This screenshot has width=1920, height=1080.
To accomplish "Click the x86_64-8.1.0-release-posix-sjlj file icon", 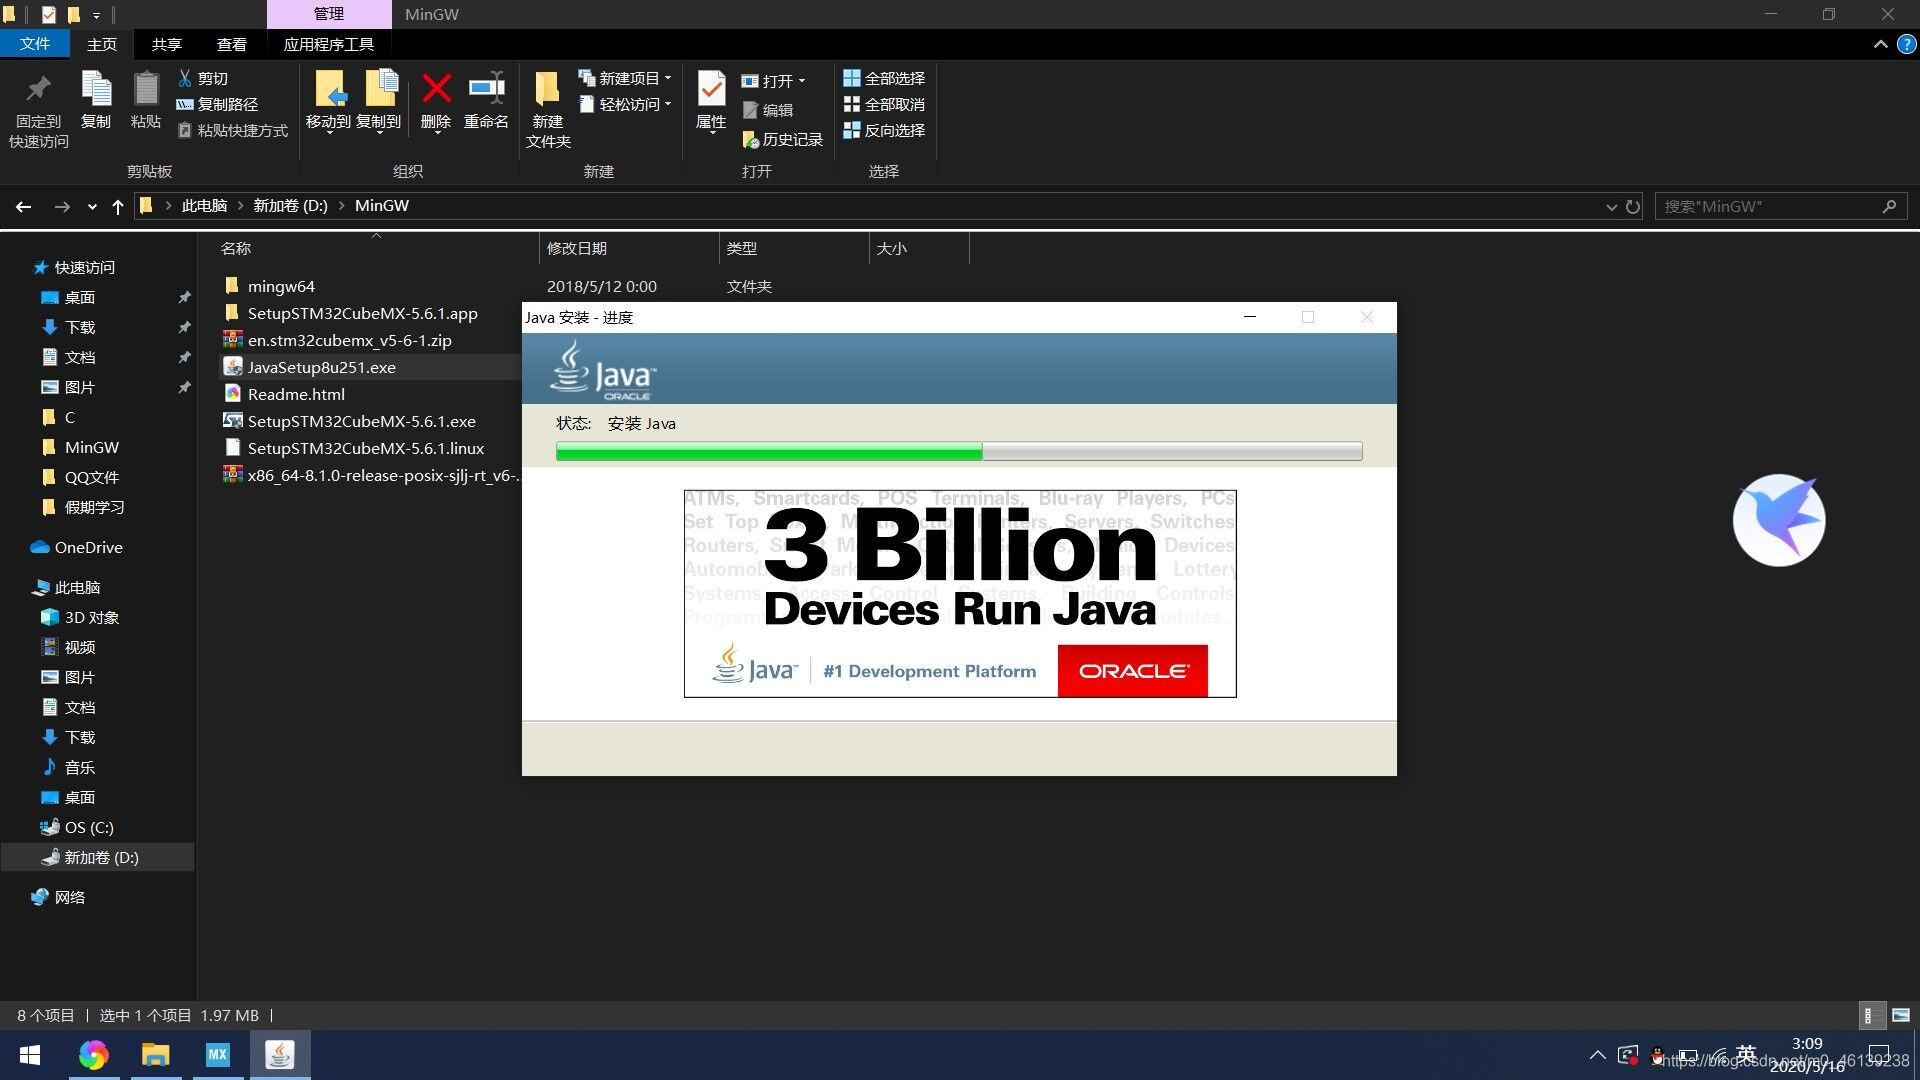I will [231, 475].
